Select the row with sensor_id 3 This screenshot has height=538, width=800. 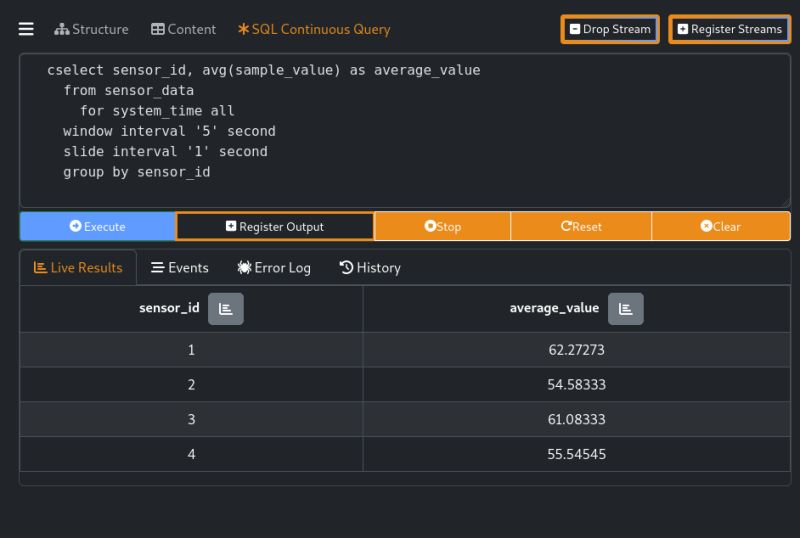pos(405,419)
